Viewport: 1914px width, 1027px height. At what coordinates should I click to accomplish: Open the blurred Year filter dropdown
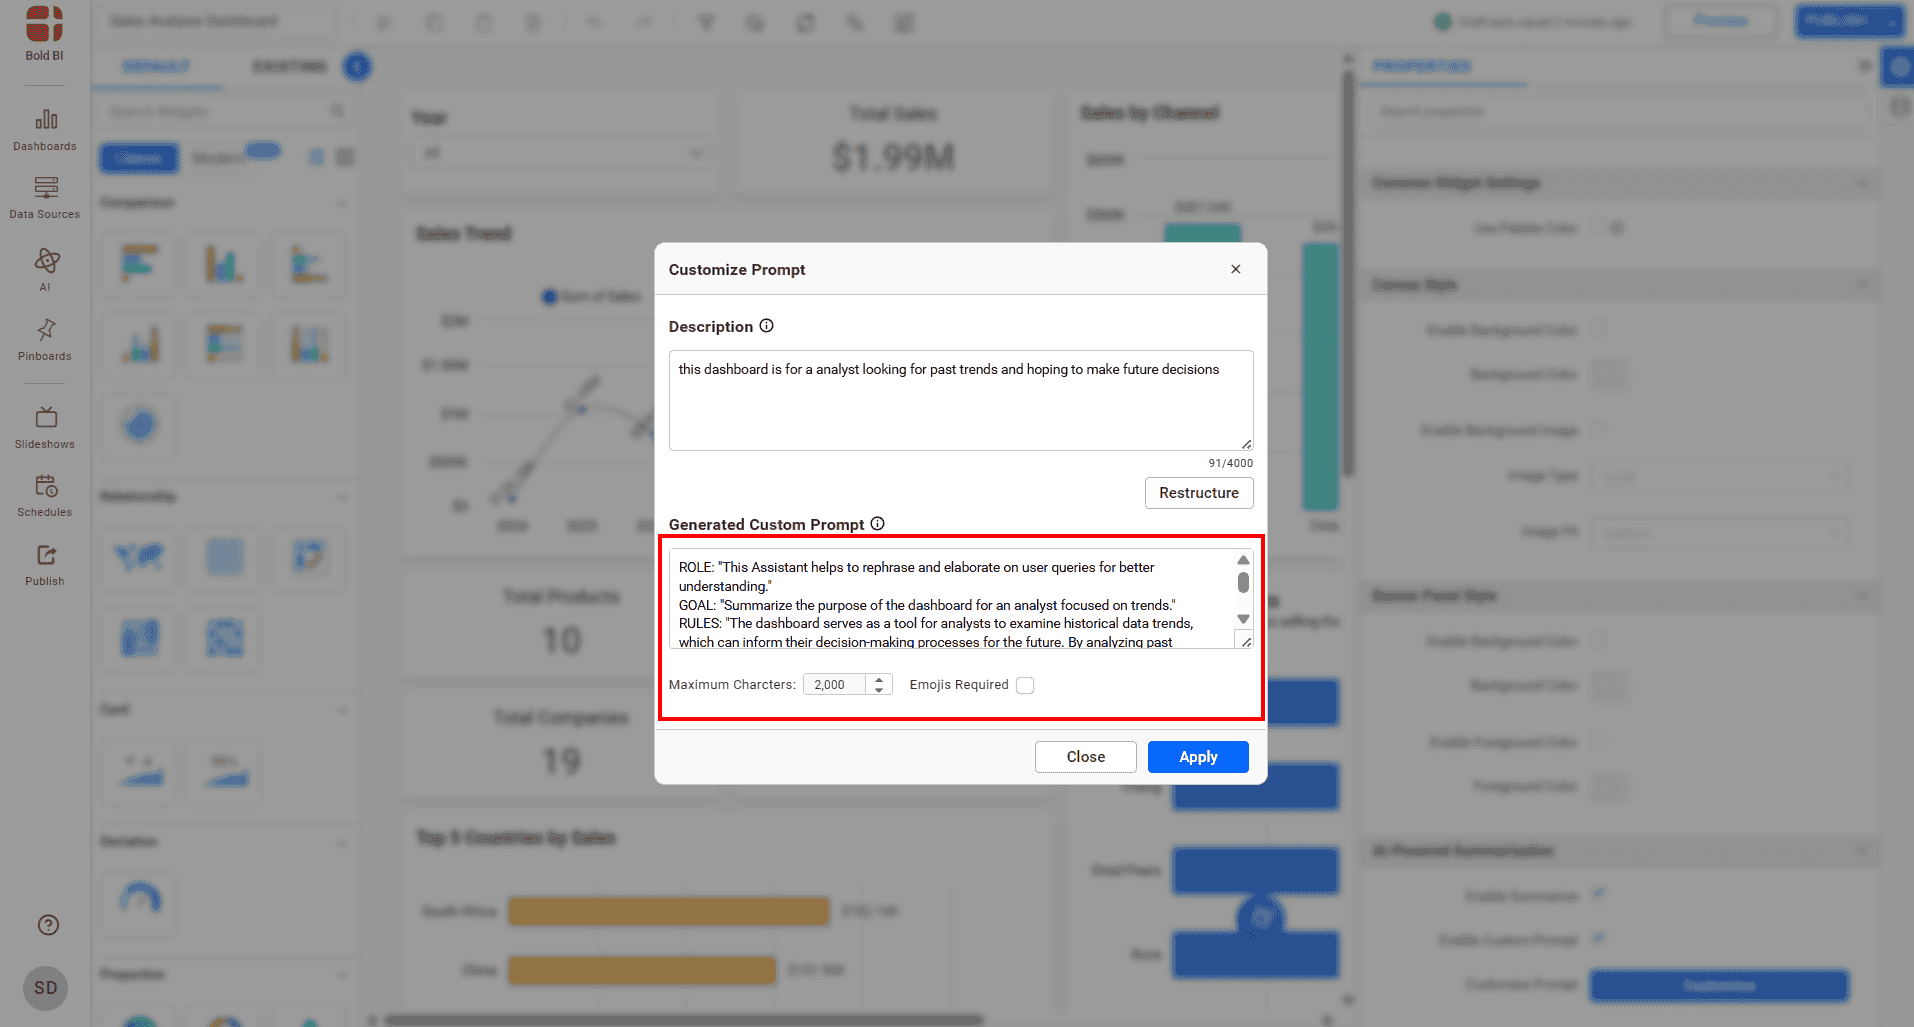point(564,153)
